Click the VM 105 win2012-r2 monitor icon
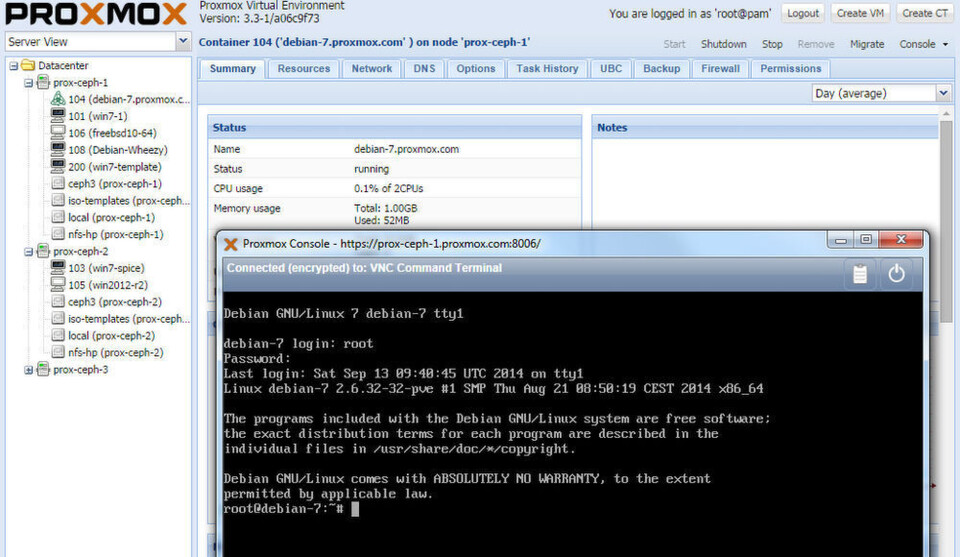Viewport: 960px width, 557px height. pos(58,285)
